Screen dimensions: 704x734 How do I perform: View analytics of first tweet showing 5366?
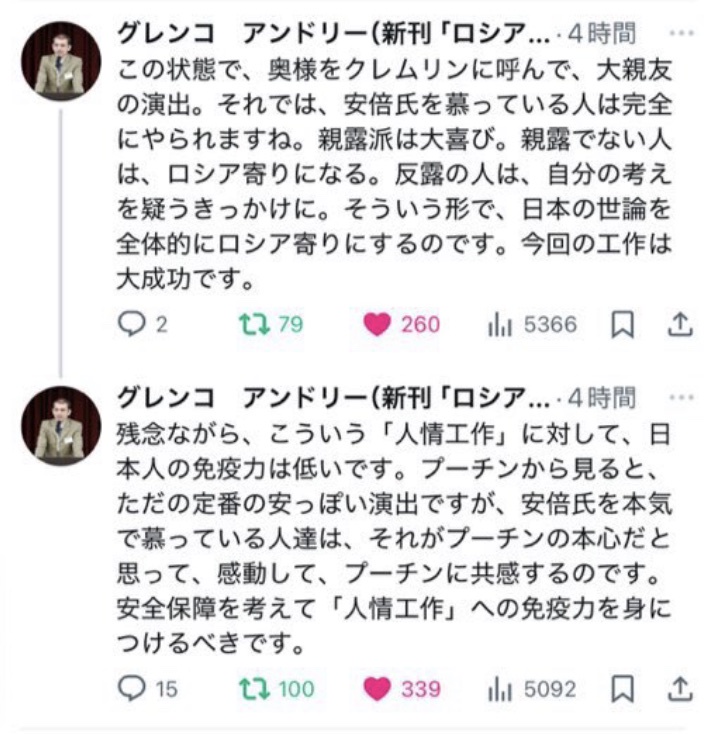497,325
